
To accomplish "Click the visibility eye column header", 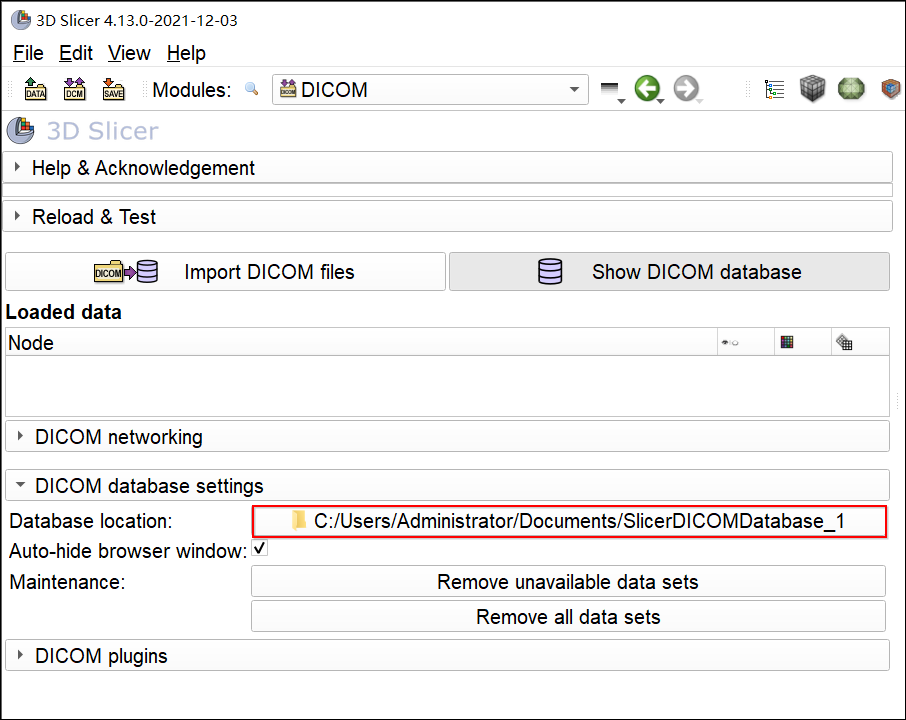I will pyautogui.click(x=729, y=343).
